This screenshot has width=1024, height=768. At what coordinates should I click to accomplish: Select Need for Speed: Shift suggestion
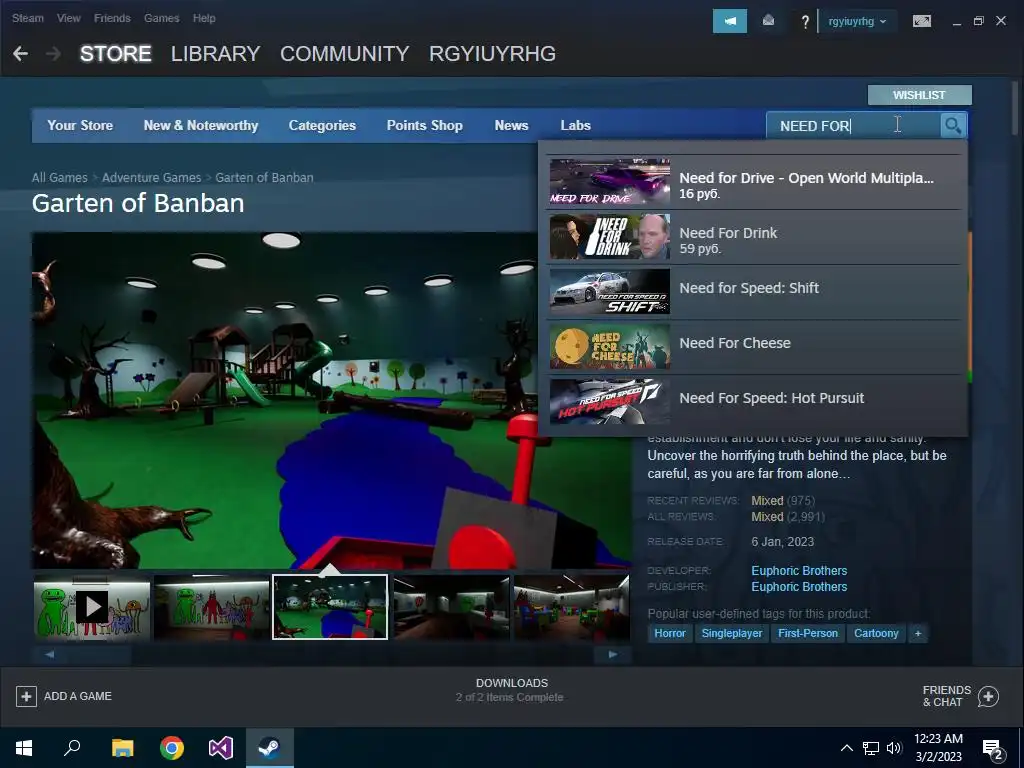pos(753,292)
